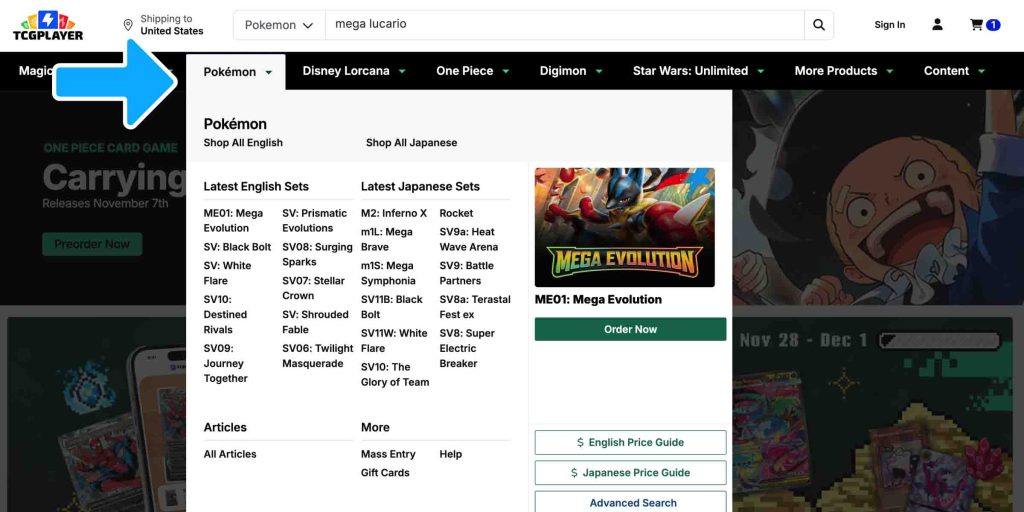Expand the Content menu
The height and width of the screenshot is (512, 1024).
954,71
